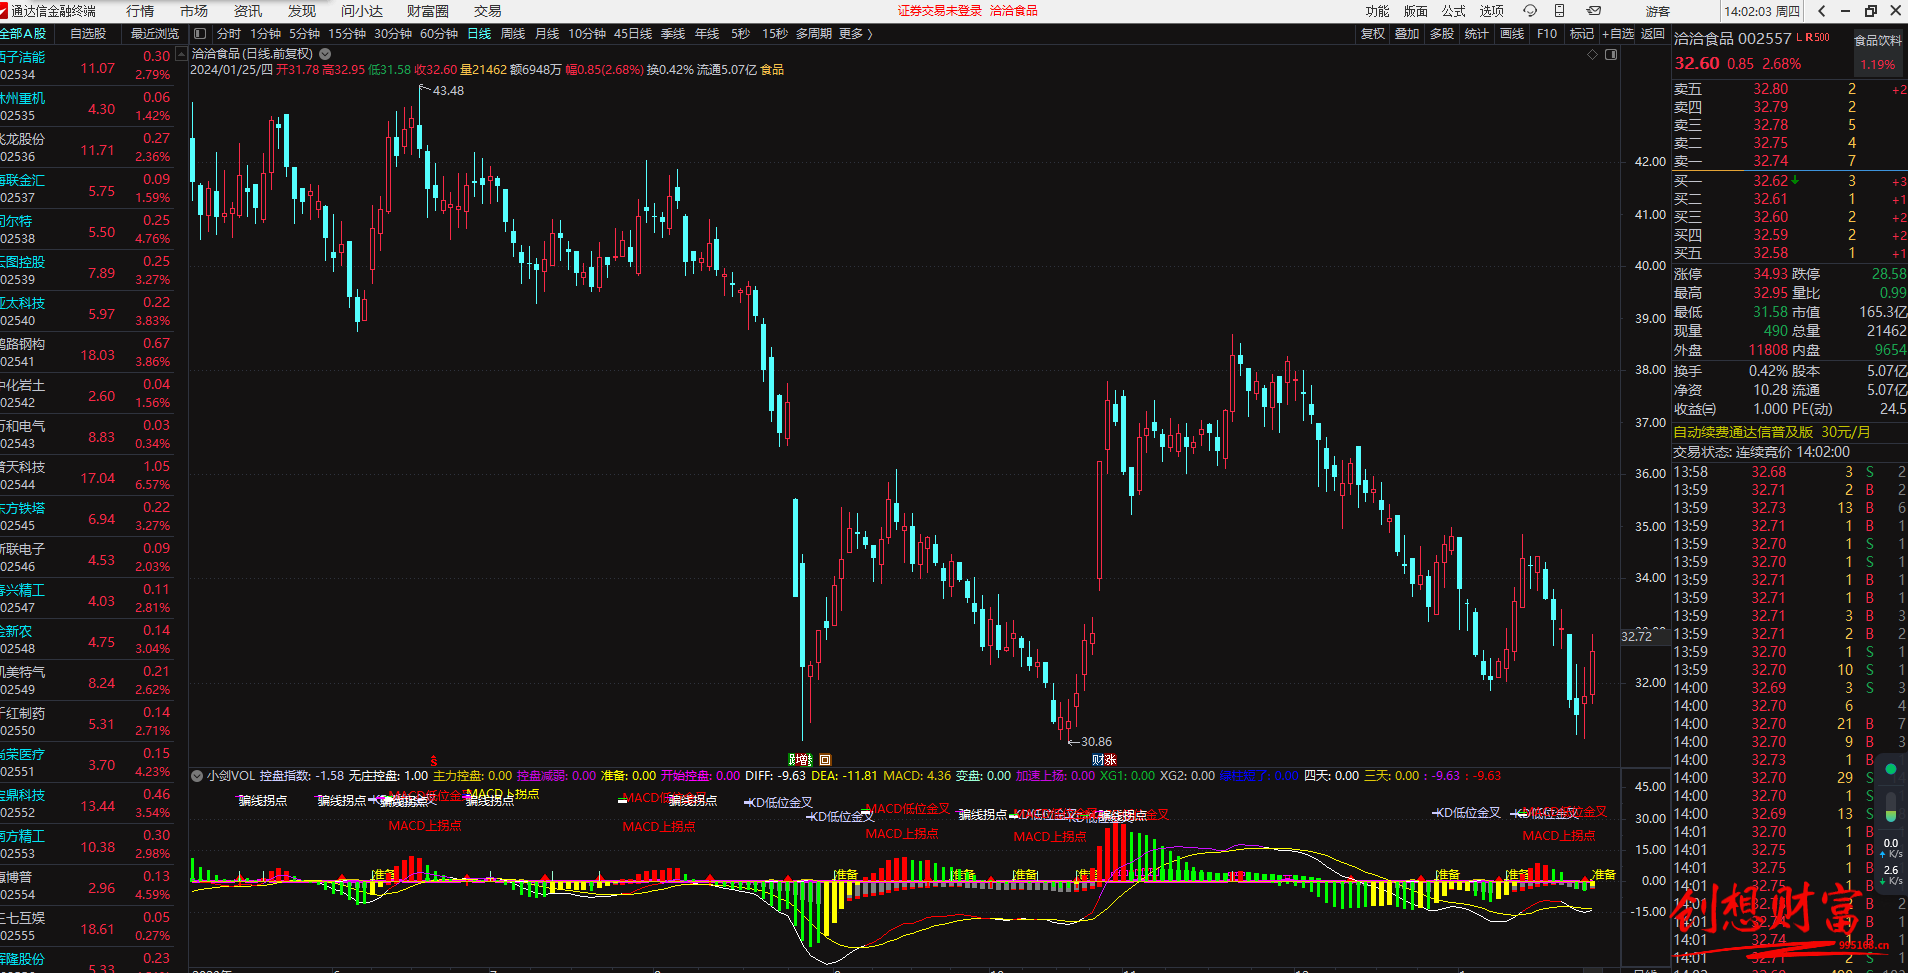Open the 资讯 menu

tap(248, 11)
